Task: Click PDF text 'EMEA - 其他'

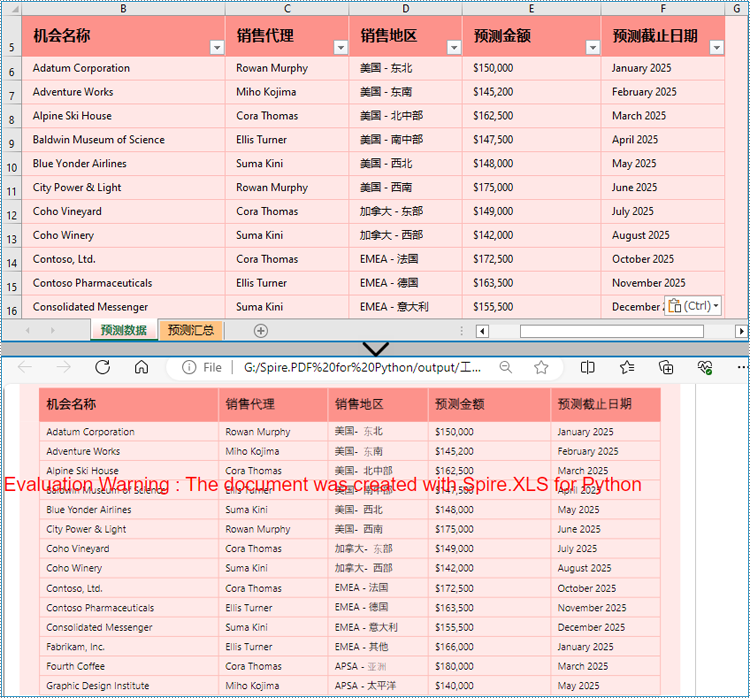Action: tap(361, 647)
